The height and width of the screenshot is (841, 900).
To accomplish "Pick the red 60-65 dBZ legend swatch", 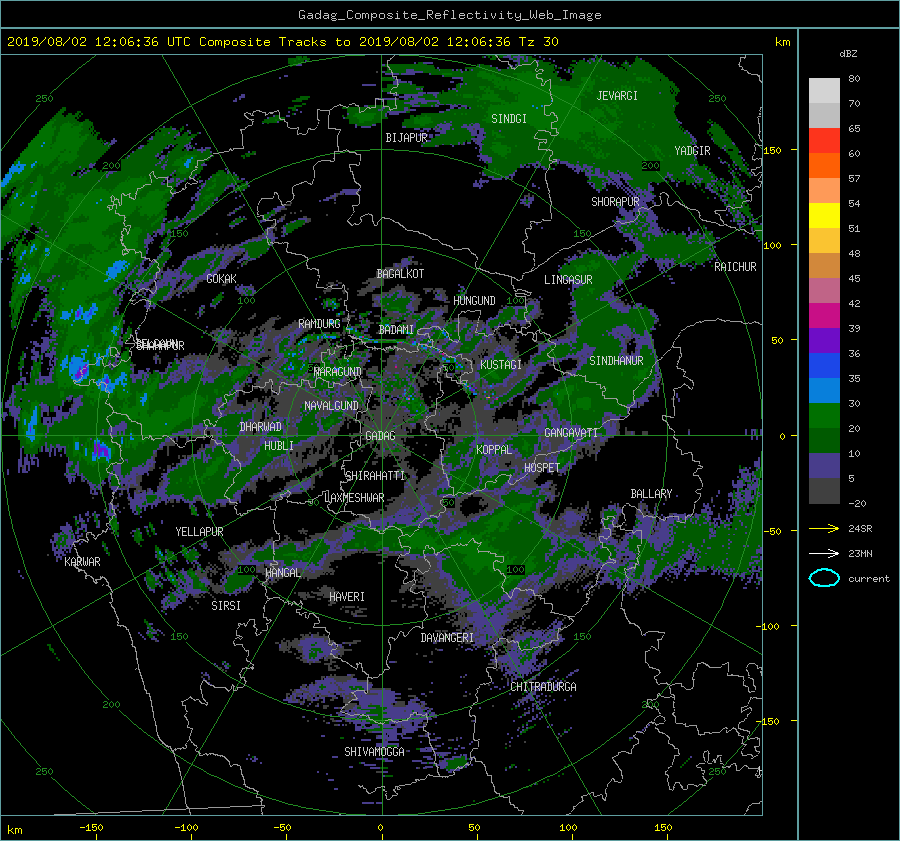I will tap(824, 141).
